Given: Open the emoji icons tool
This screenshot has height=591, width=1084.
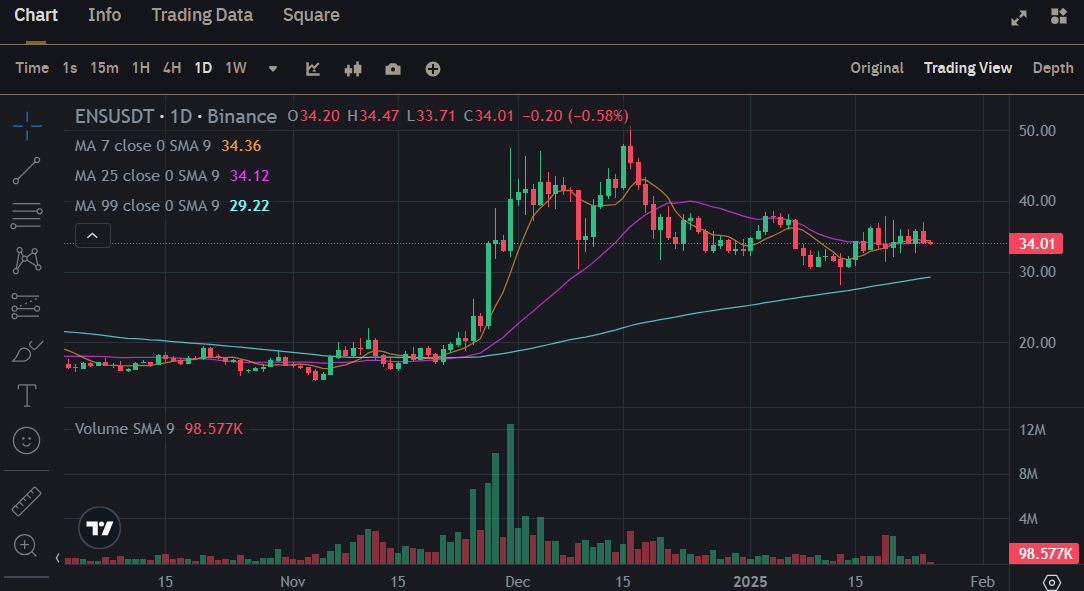Looking at the screenshot, I should [27, 440].
